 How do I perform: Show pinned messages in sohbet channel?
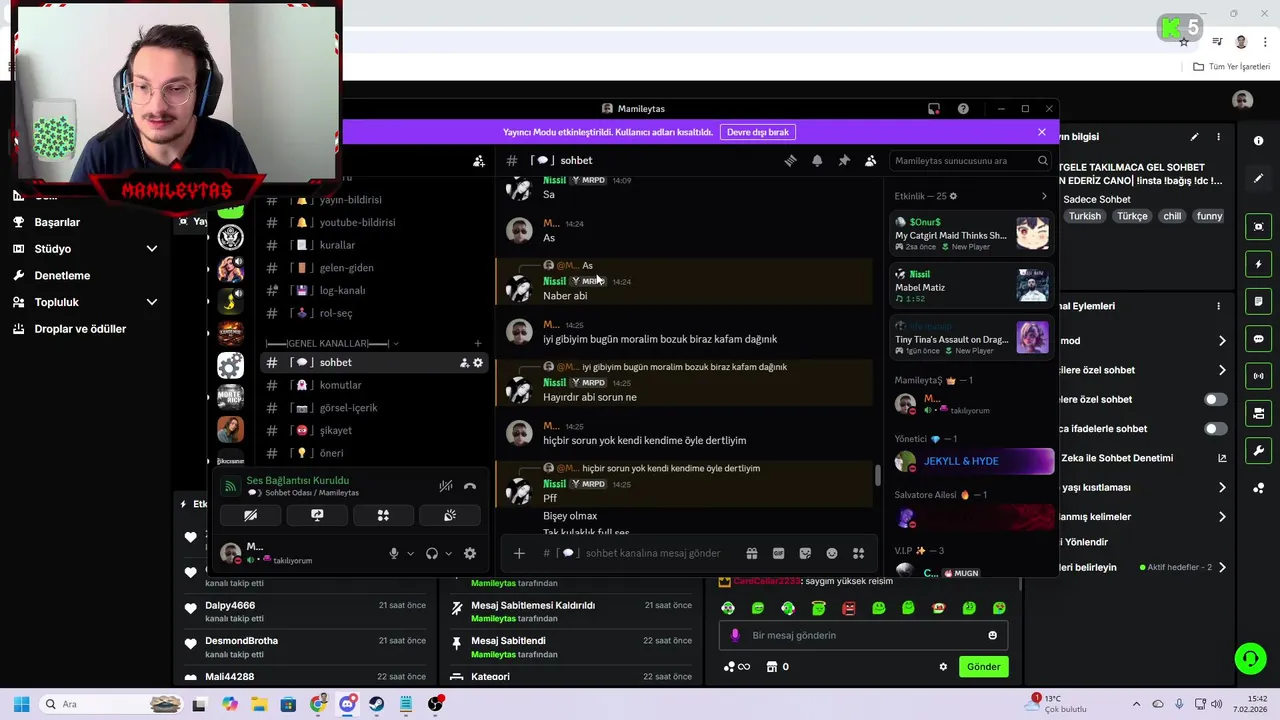tap(844, 160)
